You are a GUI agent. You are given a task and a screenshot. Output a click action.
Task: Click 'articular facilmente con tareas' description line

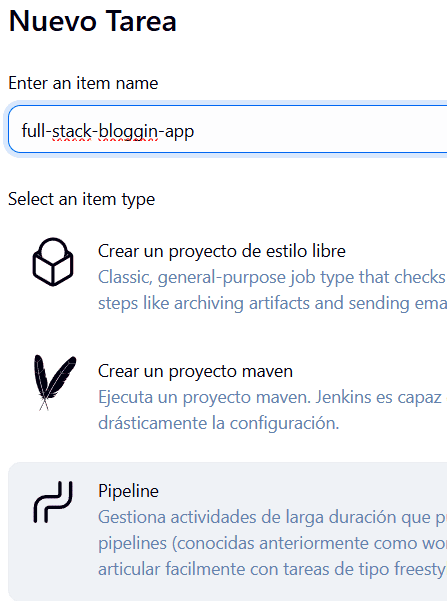pyautogui.click(x=272, y=569)
